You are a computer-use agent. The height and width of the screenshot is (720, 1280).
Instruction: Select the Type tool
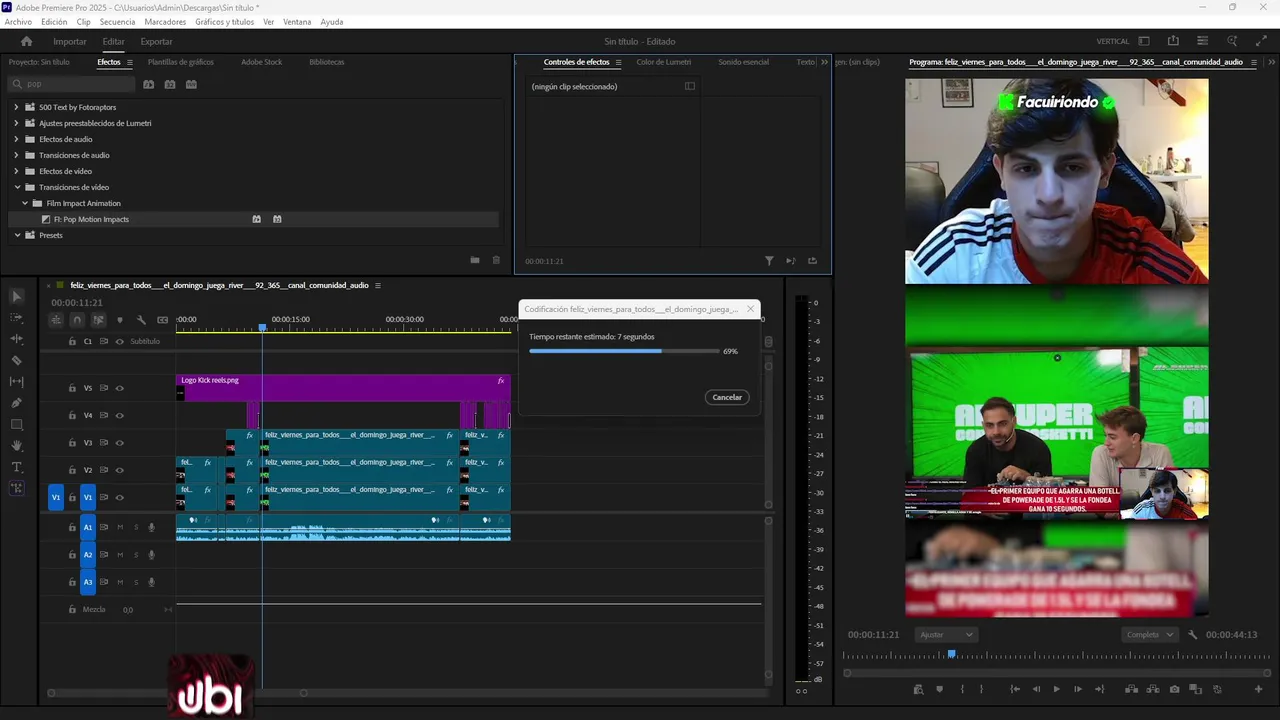[x=16, y=467]
